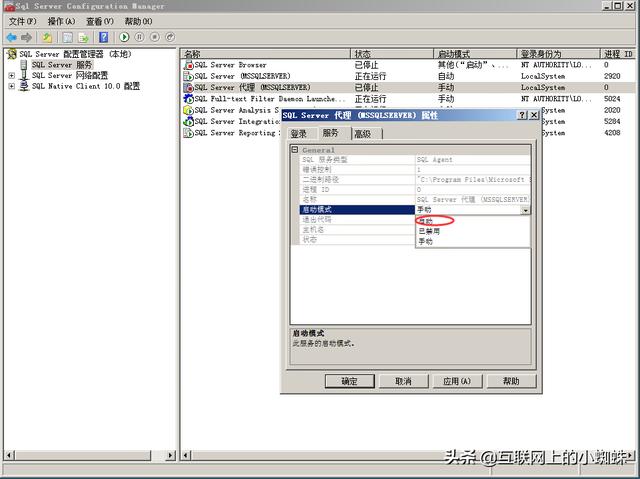
Task: Click the Stop service toolbar icon
Action: [x=155, y=37]
